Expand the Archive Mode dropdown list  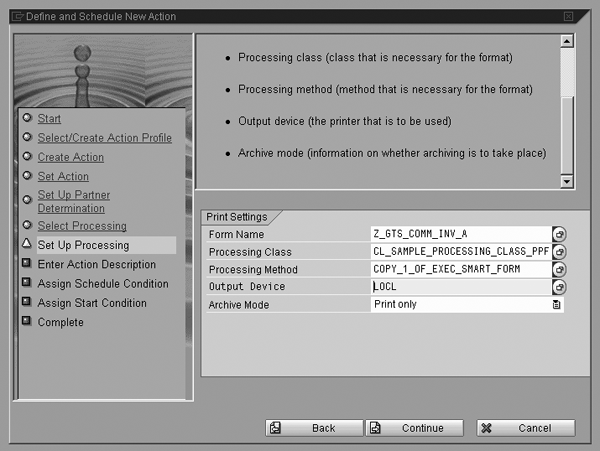click(x=557, y=305)
